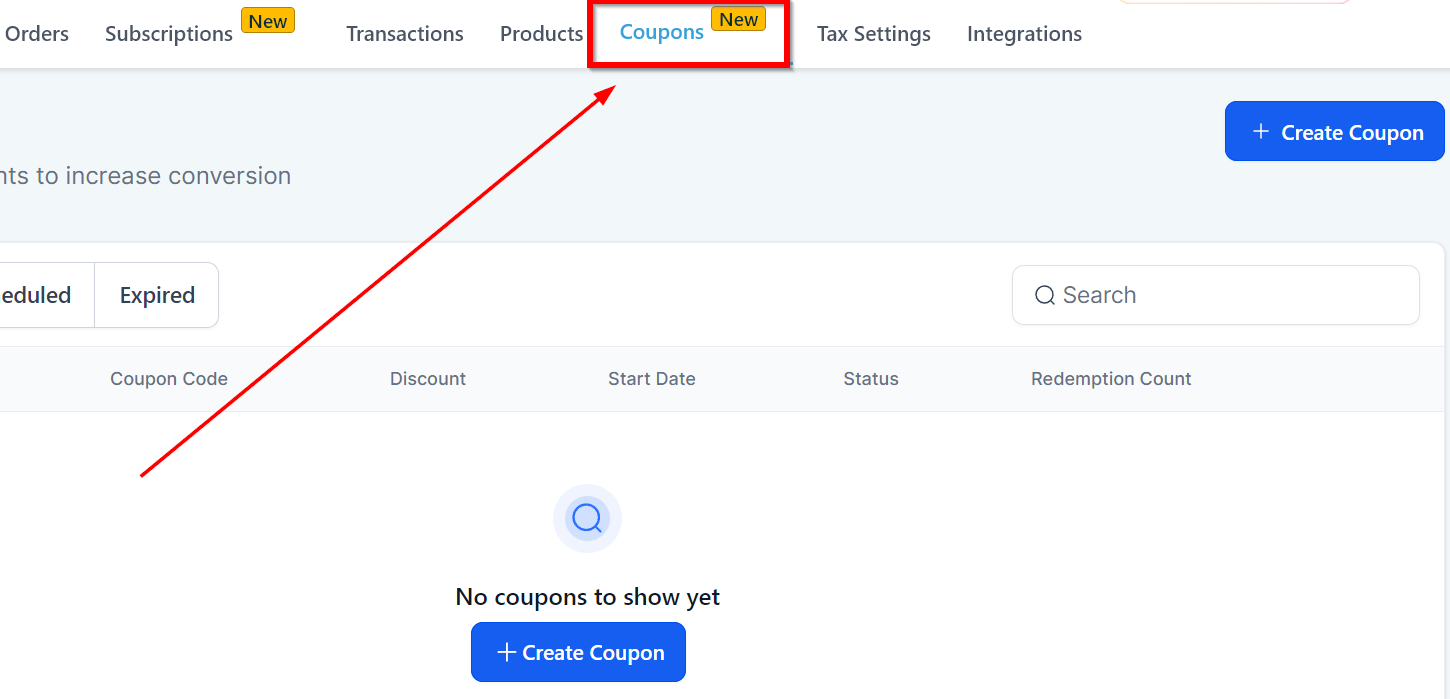Click the Coupon Code column header
Screen dimensions: 1450x699
169,379
